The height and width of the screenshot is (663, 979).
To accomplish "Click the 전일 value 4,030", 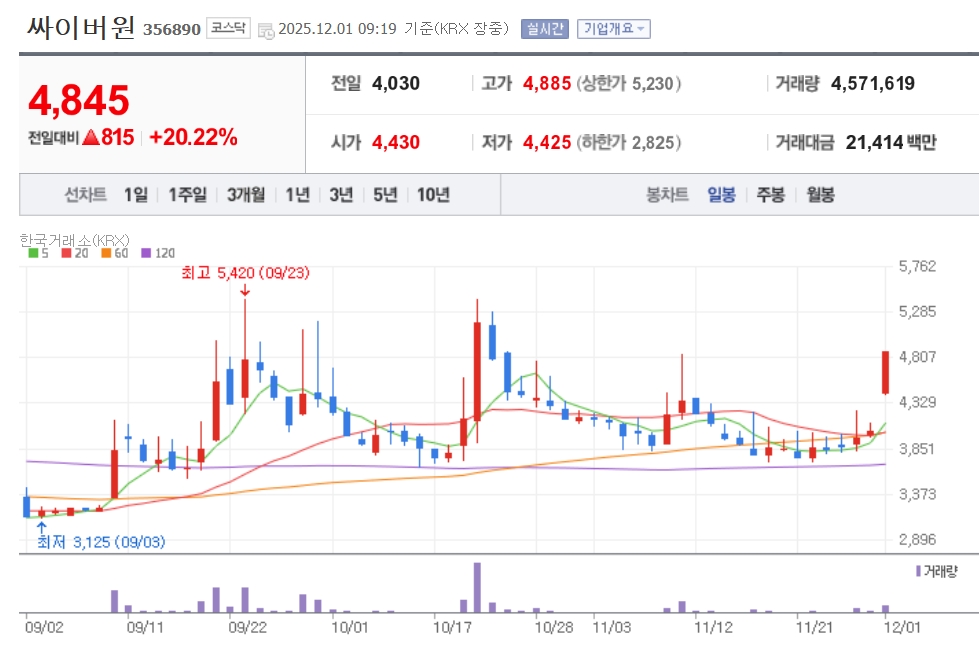I will click(x=396, y=83).
